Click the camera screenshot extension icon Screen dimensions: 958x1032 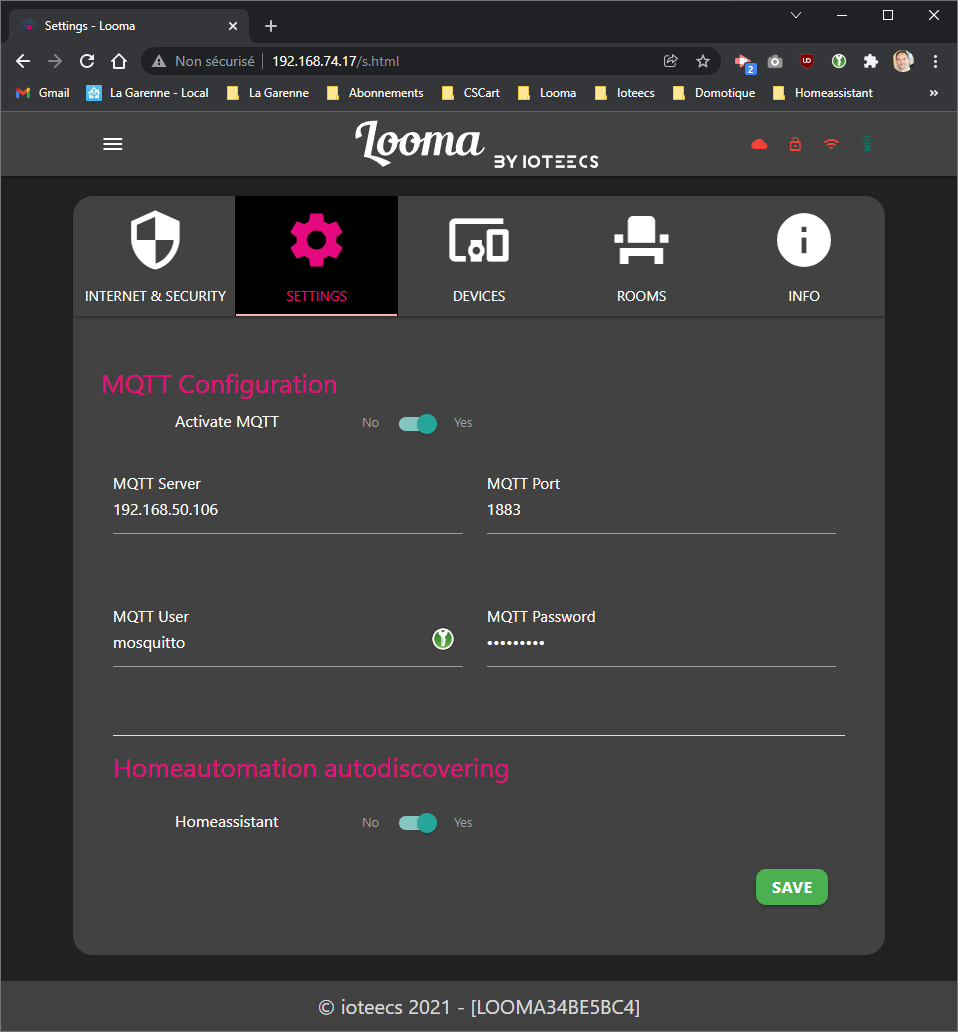click(775, 61)
